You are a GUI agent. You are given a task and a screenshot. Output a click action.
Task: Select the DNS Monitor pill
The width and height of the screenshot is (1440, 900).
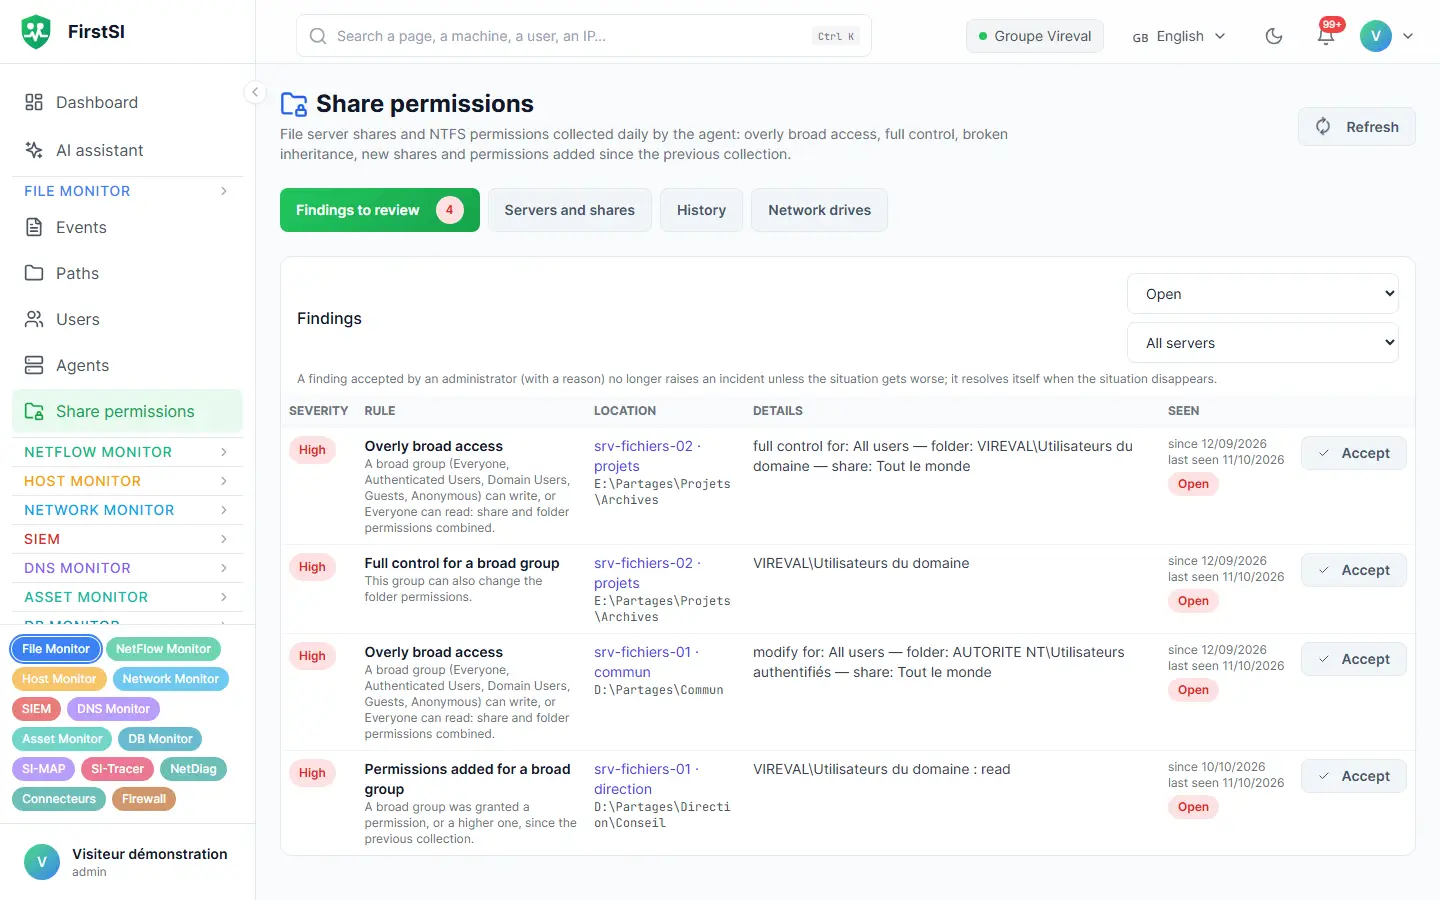tap(113, 709)
